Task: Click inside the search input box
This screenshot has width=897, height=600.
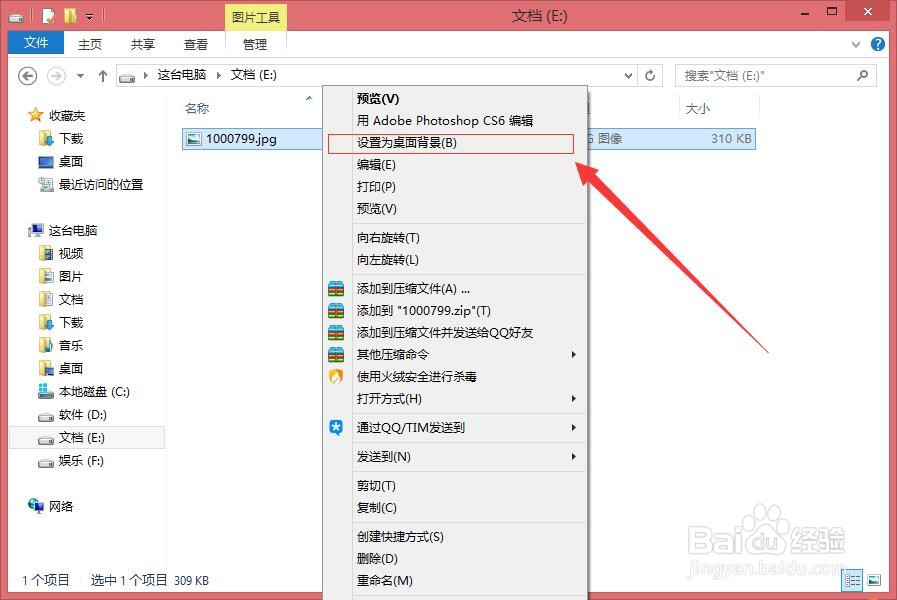Action: pos(760,76)
